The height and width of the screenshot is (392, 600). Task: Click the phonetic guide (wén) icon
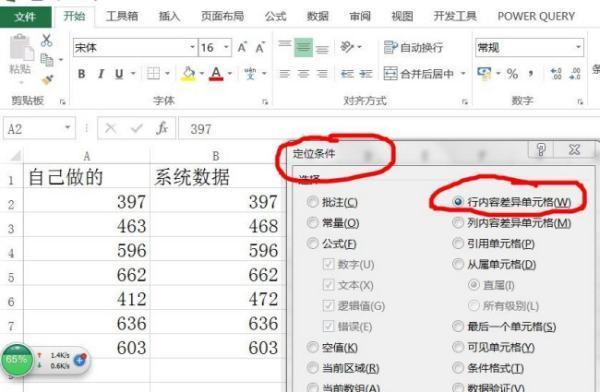tap(250, 74)
